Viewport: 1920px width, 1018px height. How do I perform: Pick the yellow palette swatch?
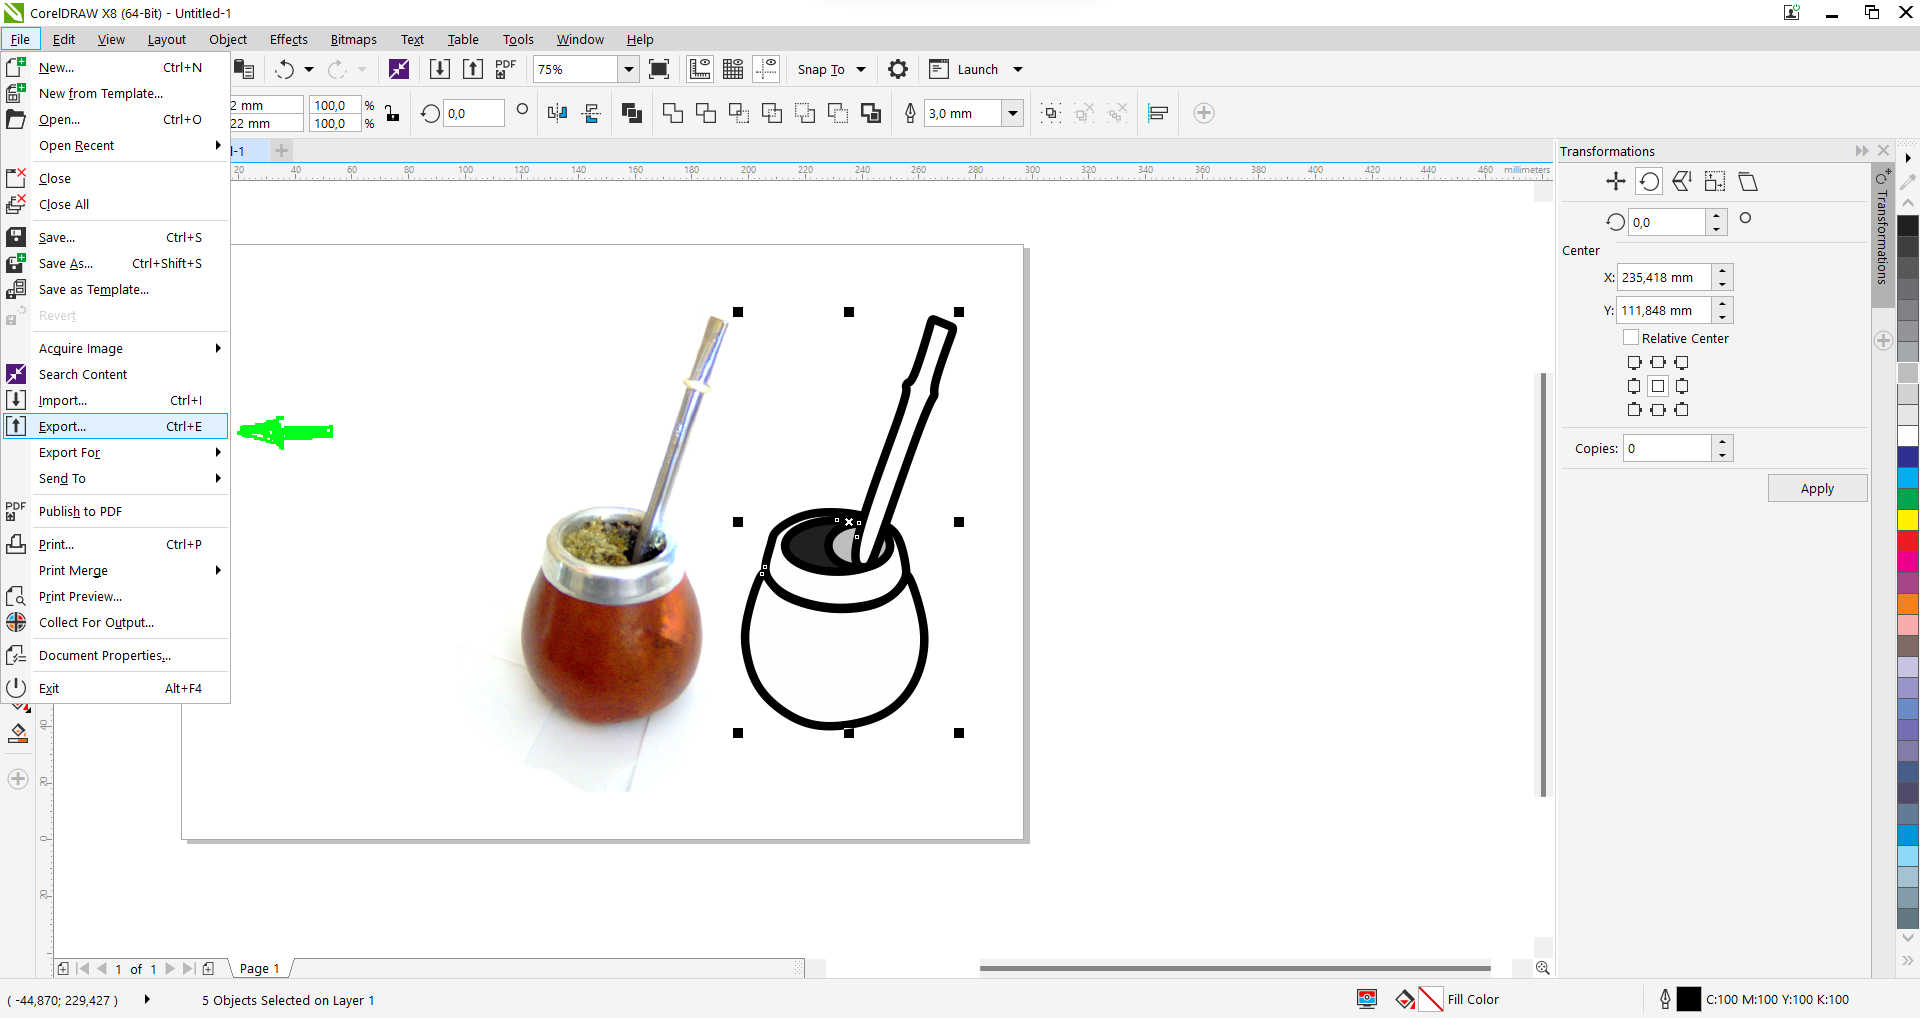point(1908,520)
